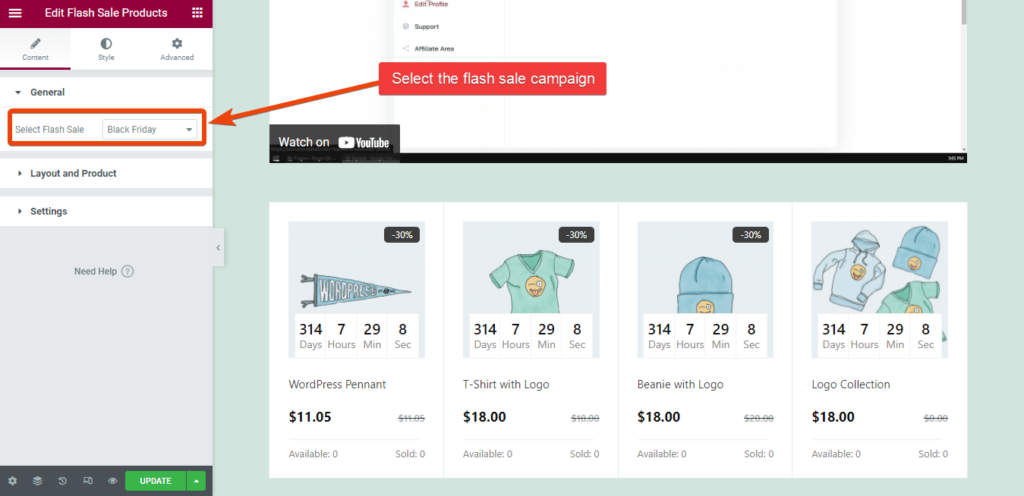
Task: Switch to the Advanced tab
Action: click(177, 49)
